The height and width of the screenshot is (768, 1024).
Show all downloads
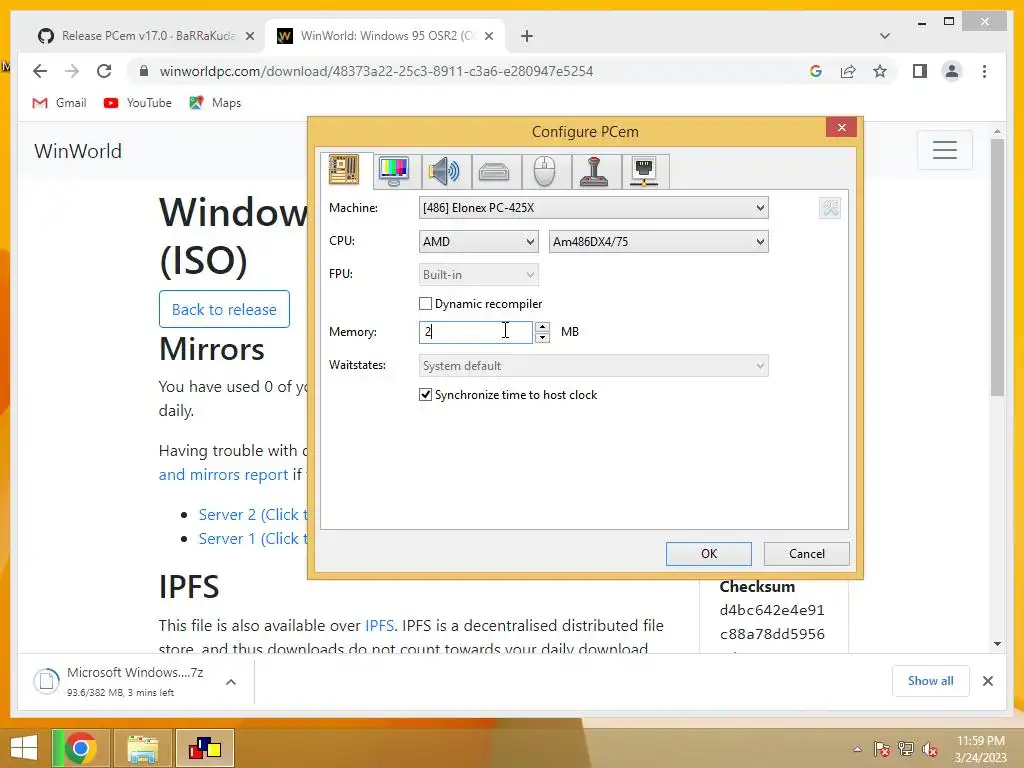930,681
